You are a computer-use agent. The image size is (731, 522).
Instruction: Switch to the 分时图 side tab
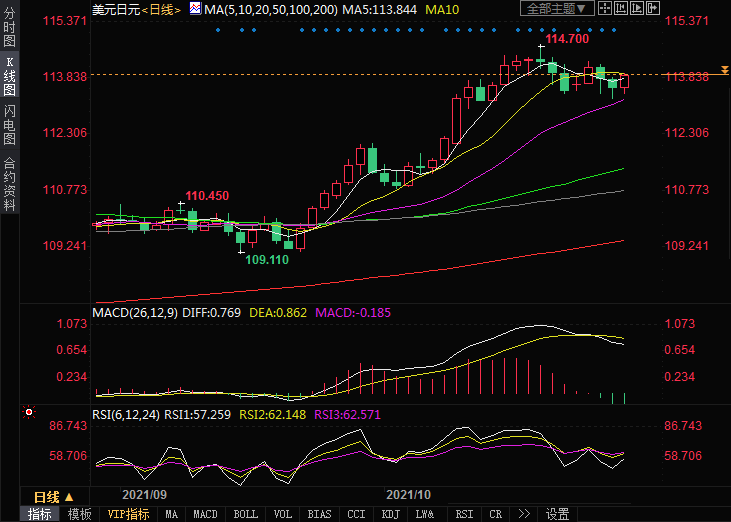point(9,29)
